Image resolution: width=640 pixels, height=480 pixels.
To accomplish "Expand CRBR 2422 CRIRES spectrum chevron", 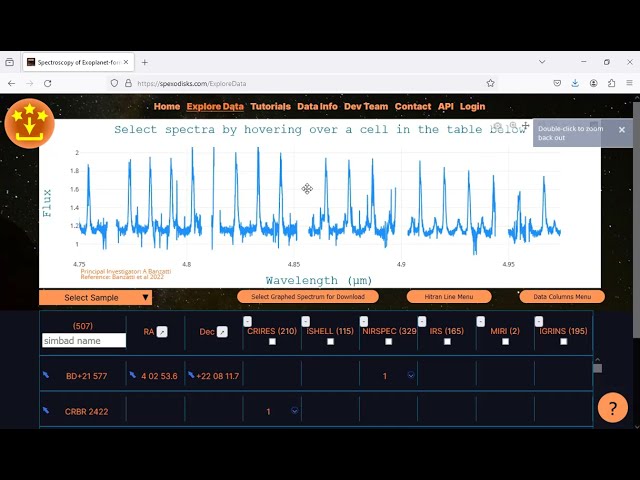I will [x=295, y=411].
